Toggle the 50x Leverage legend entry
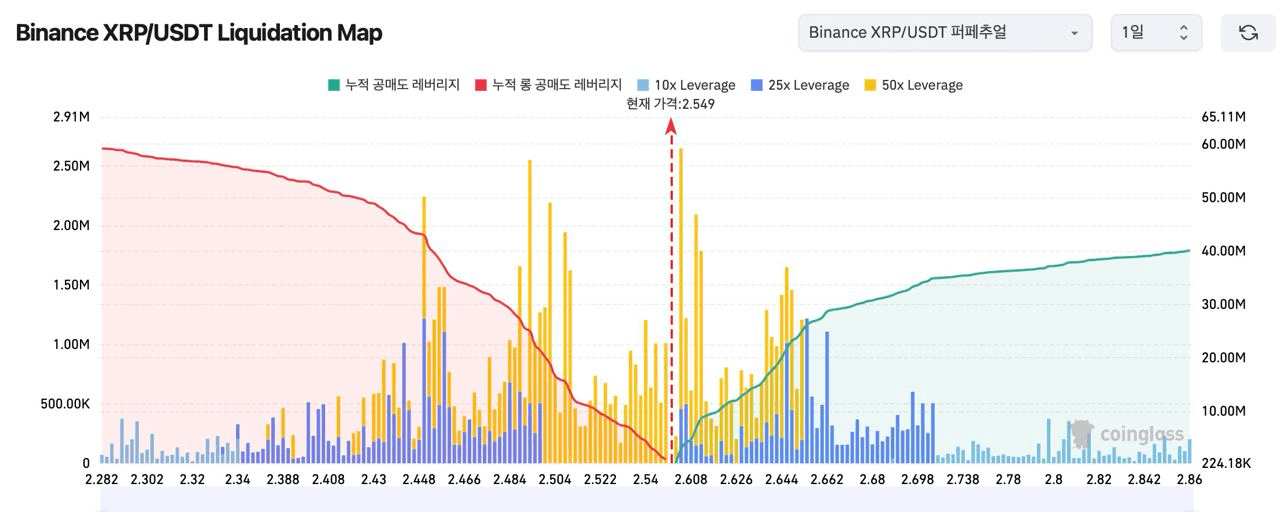Screen dimensions: 1280x512 click(x=921, y=85)
